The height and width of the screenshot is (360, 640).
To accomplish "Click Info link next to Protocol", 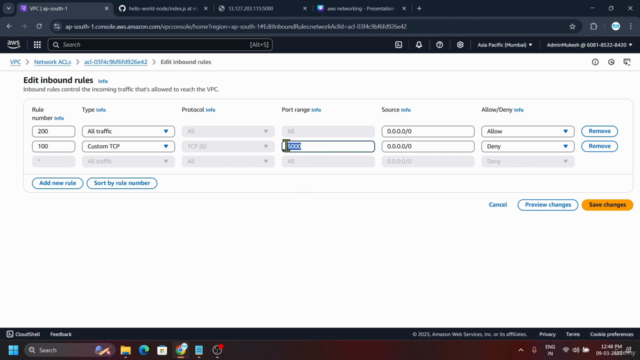I will point(210,110).
